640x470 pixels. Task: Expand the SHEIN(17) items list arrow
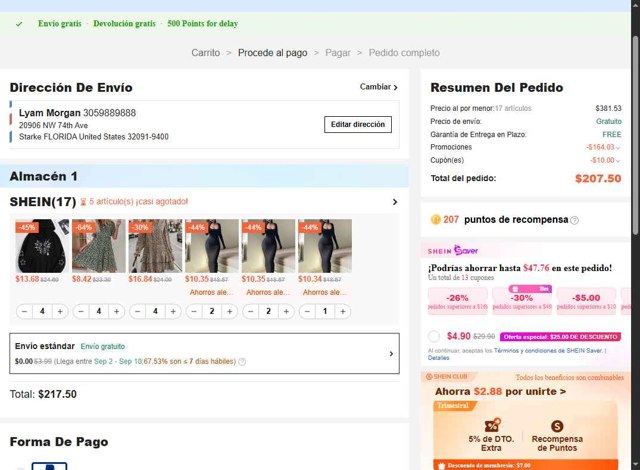395,202
